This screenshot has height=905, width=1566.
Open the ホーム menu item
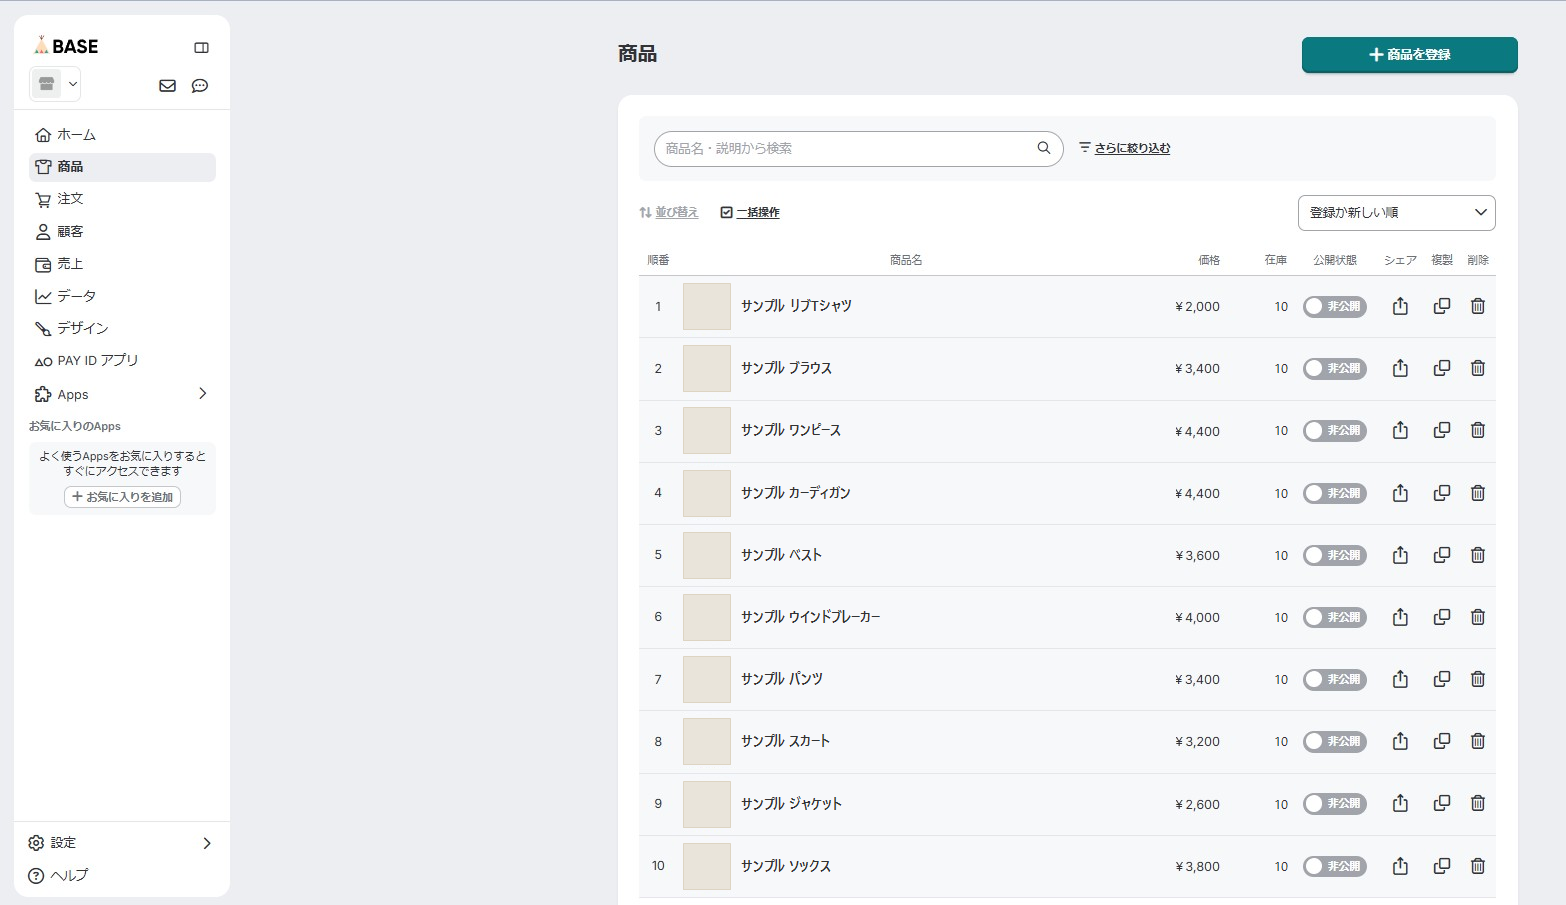(x=122, y=135)
